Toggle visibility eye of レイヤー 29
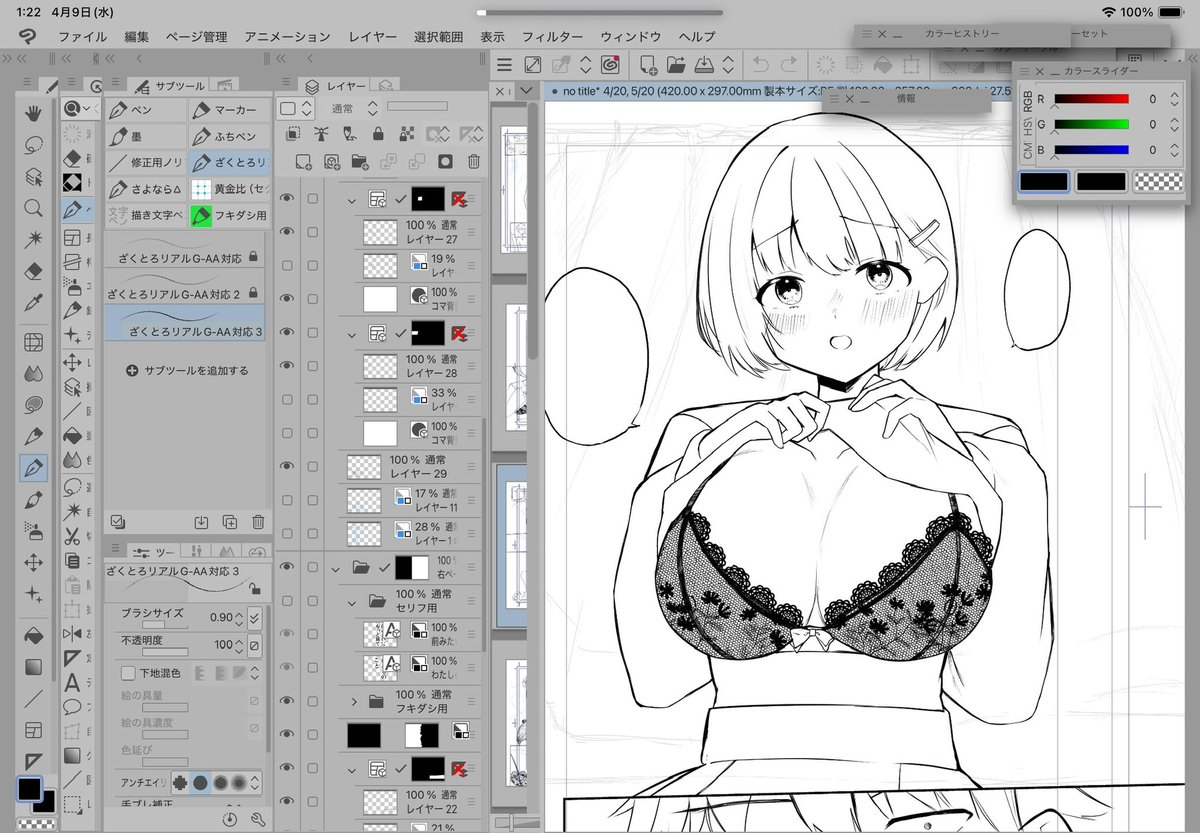The width and height of the screenshot is (1200, 833). pos(288,466)
